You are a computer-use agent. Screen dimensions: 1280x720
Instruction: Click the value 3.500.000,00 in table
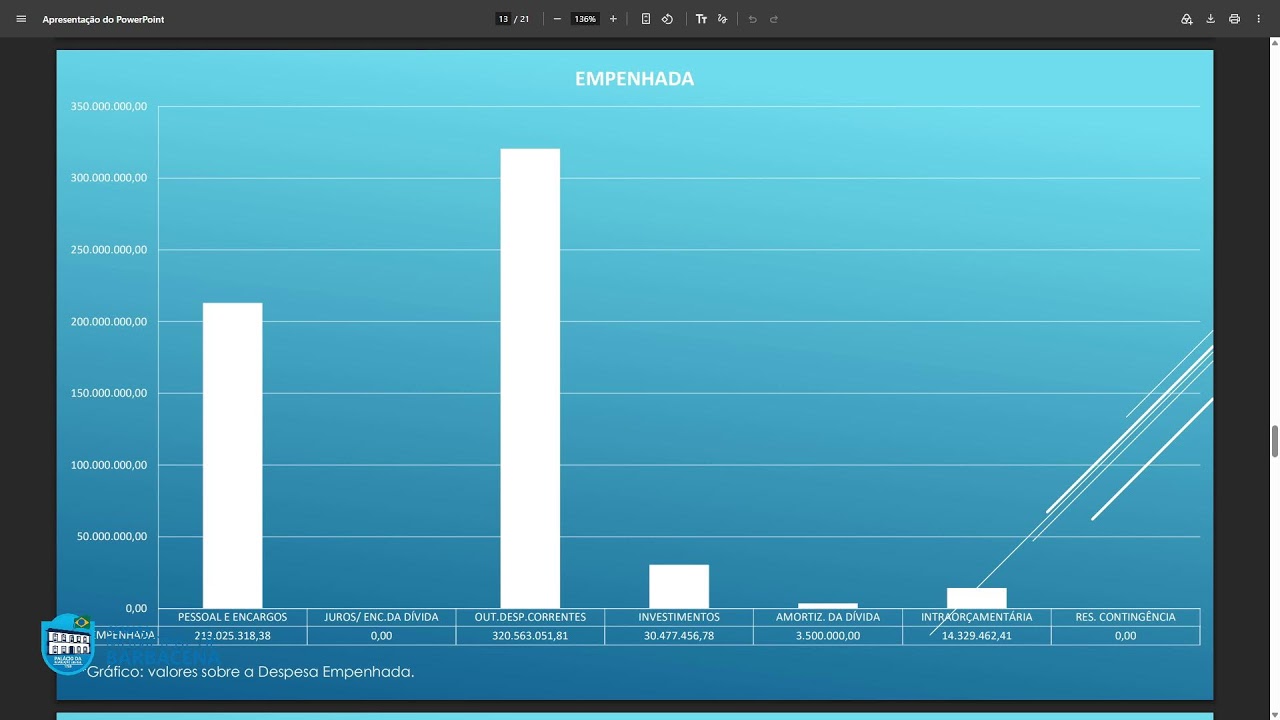point(828,635)
